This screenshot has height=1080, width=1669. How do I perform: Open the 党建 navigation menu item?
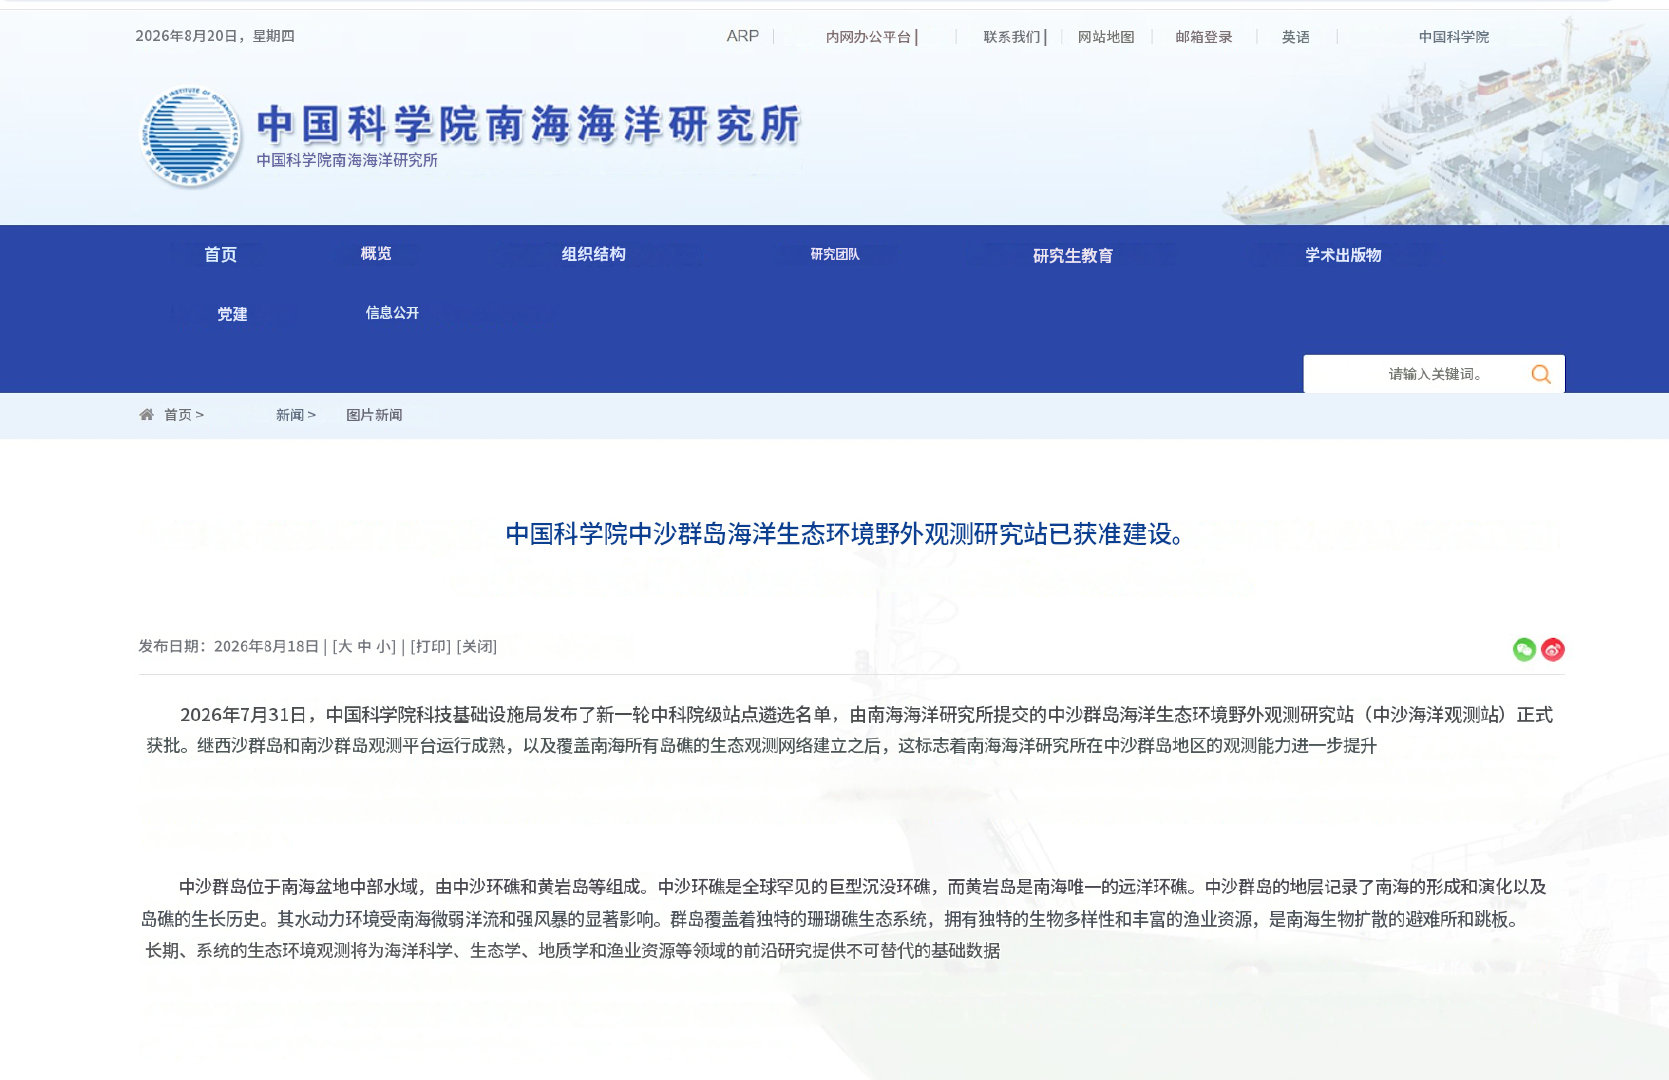coord(232,314)
